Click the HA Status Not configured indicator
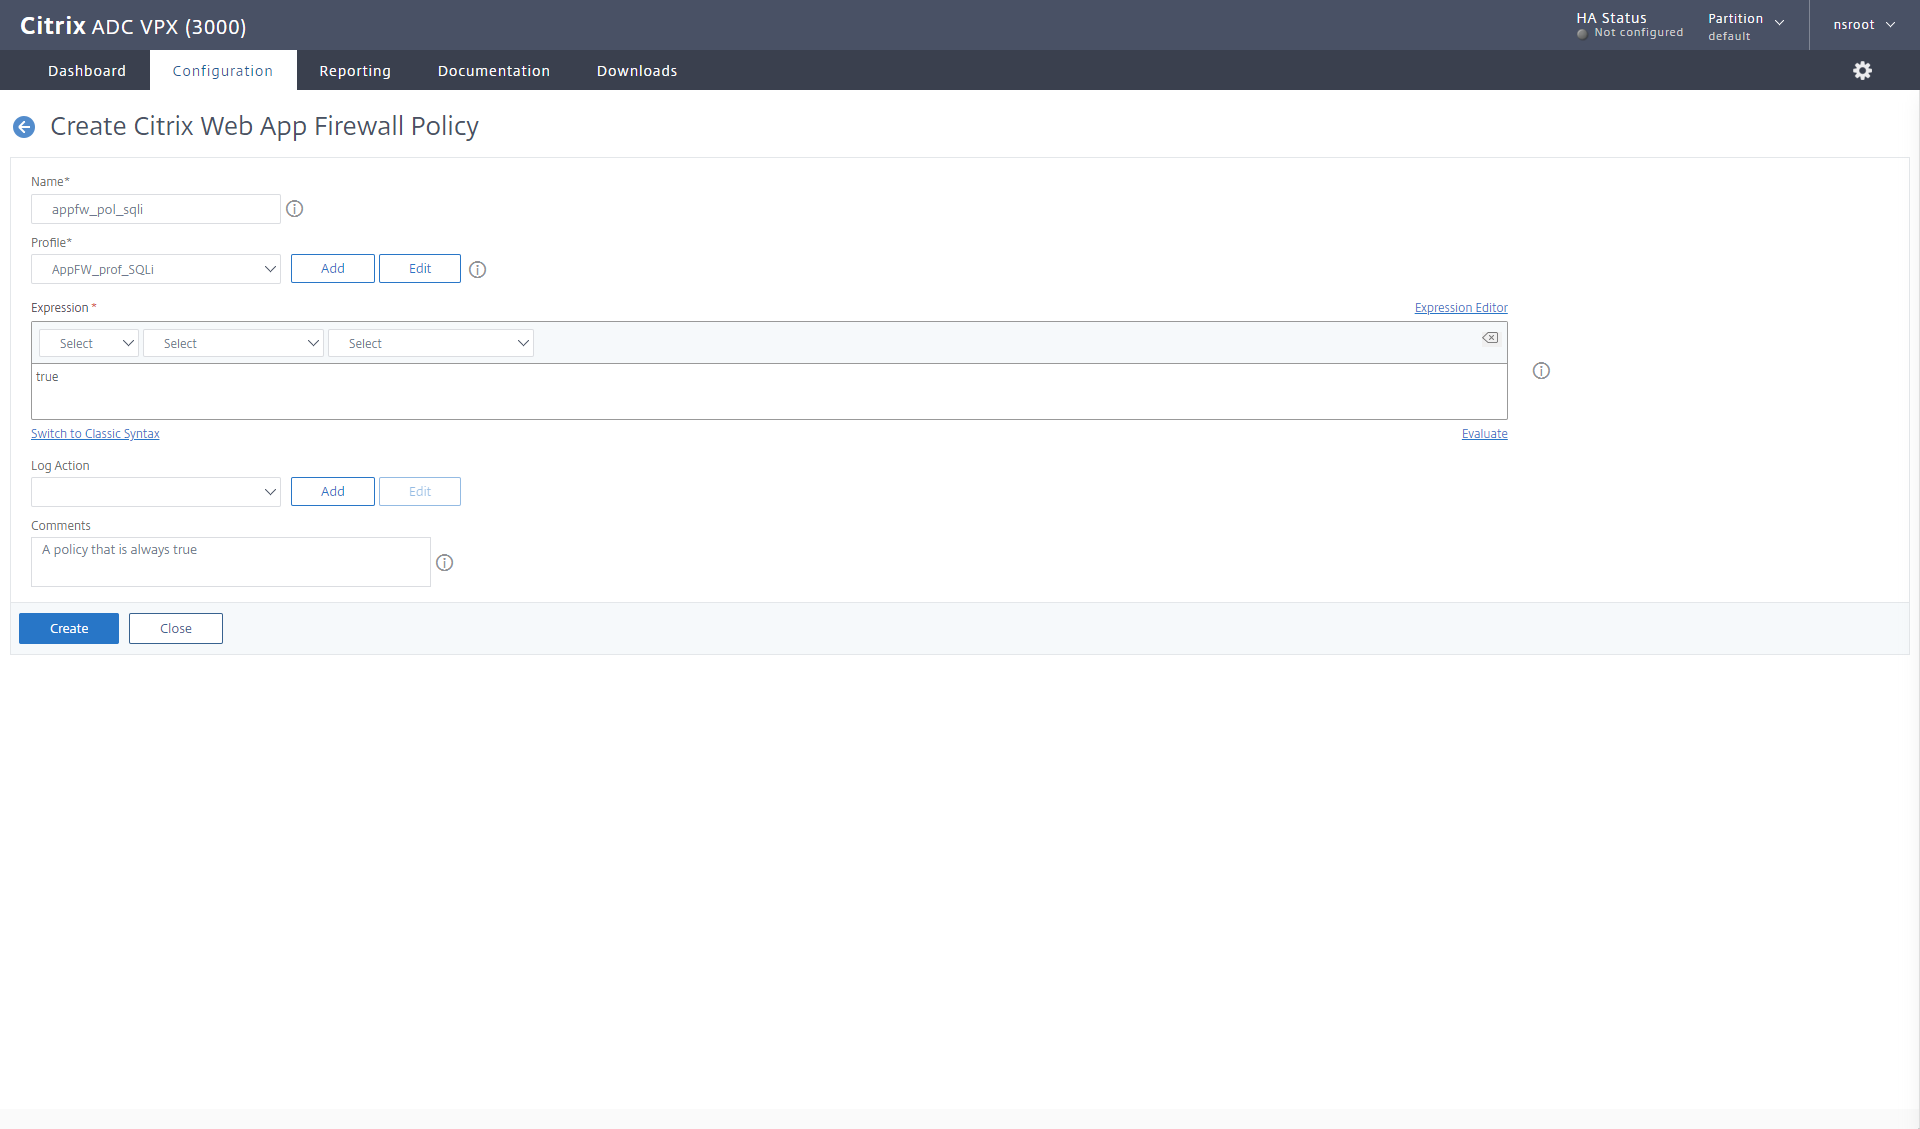 click(x=1630, y=25)
